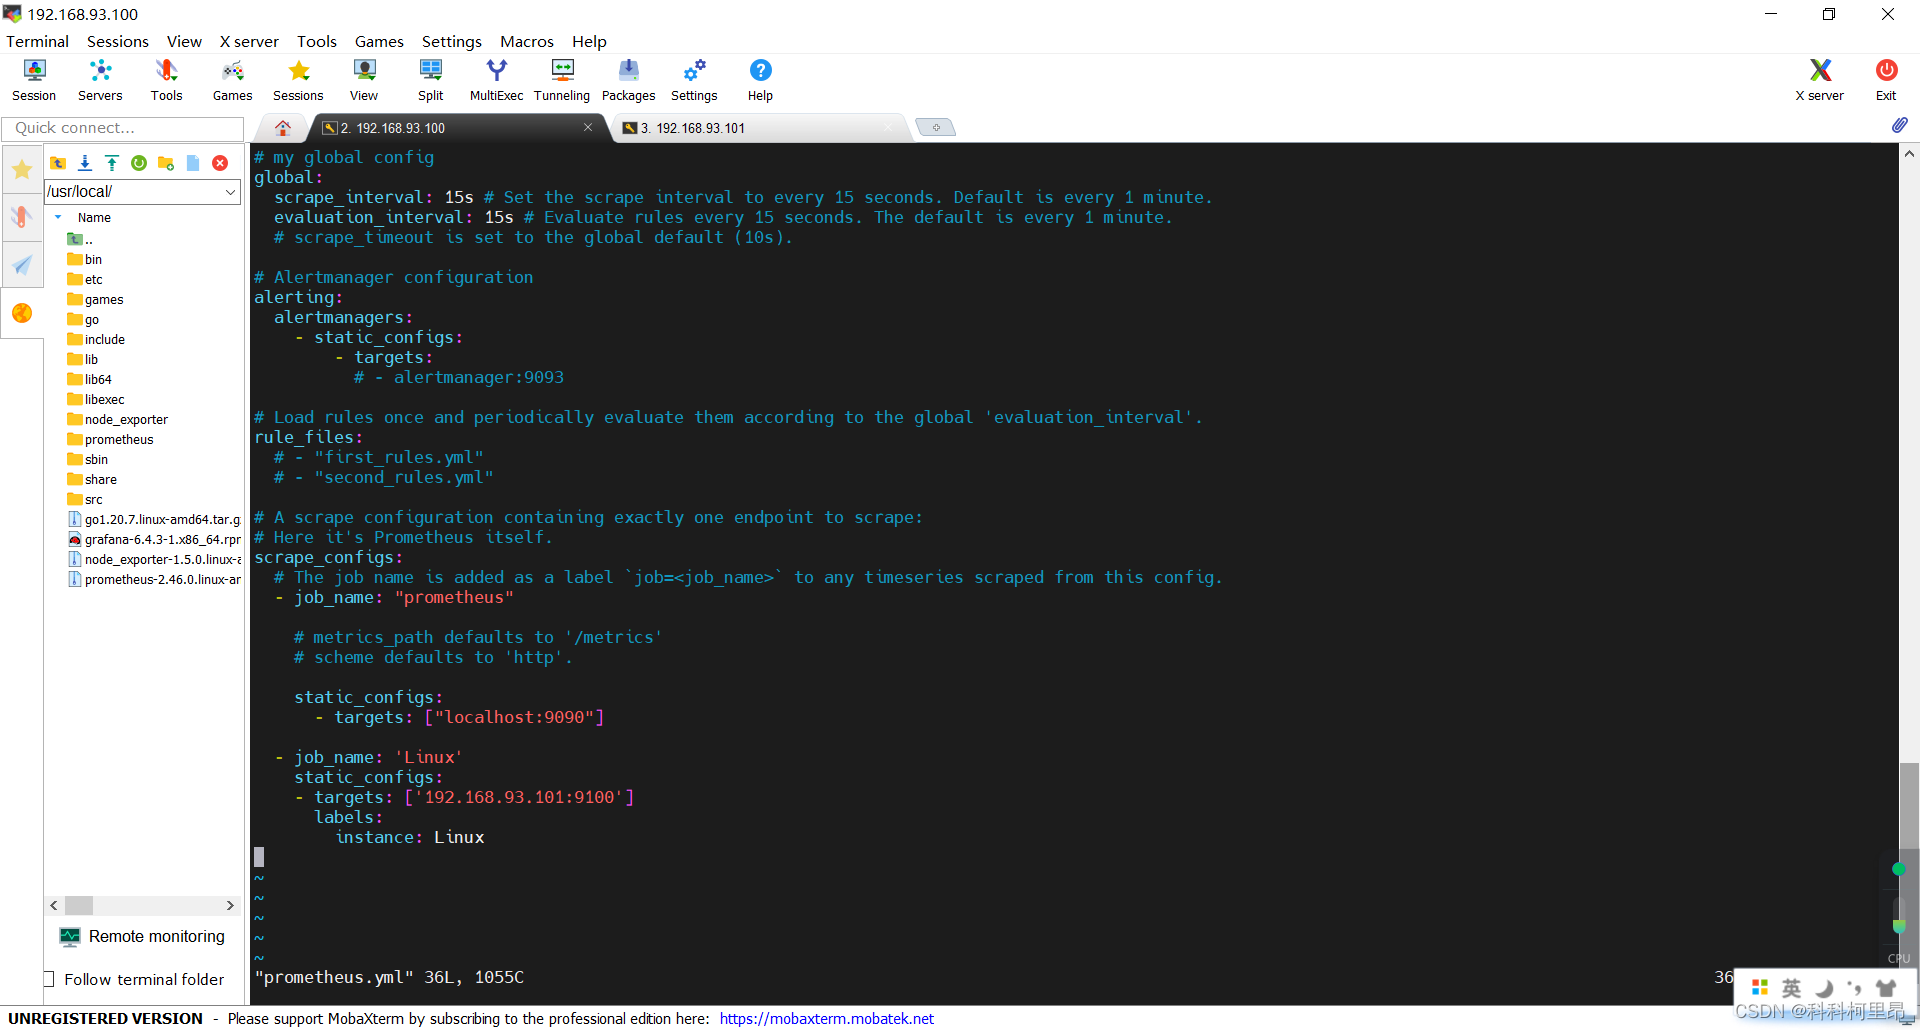Open the X server menu
The width and height of the screenshot is (1920, 1030).
249,42
